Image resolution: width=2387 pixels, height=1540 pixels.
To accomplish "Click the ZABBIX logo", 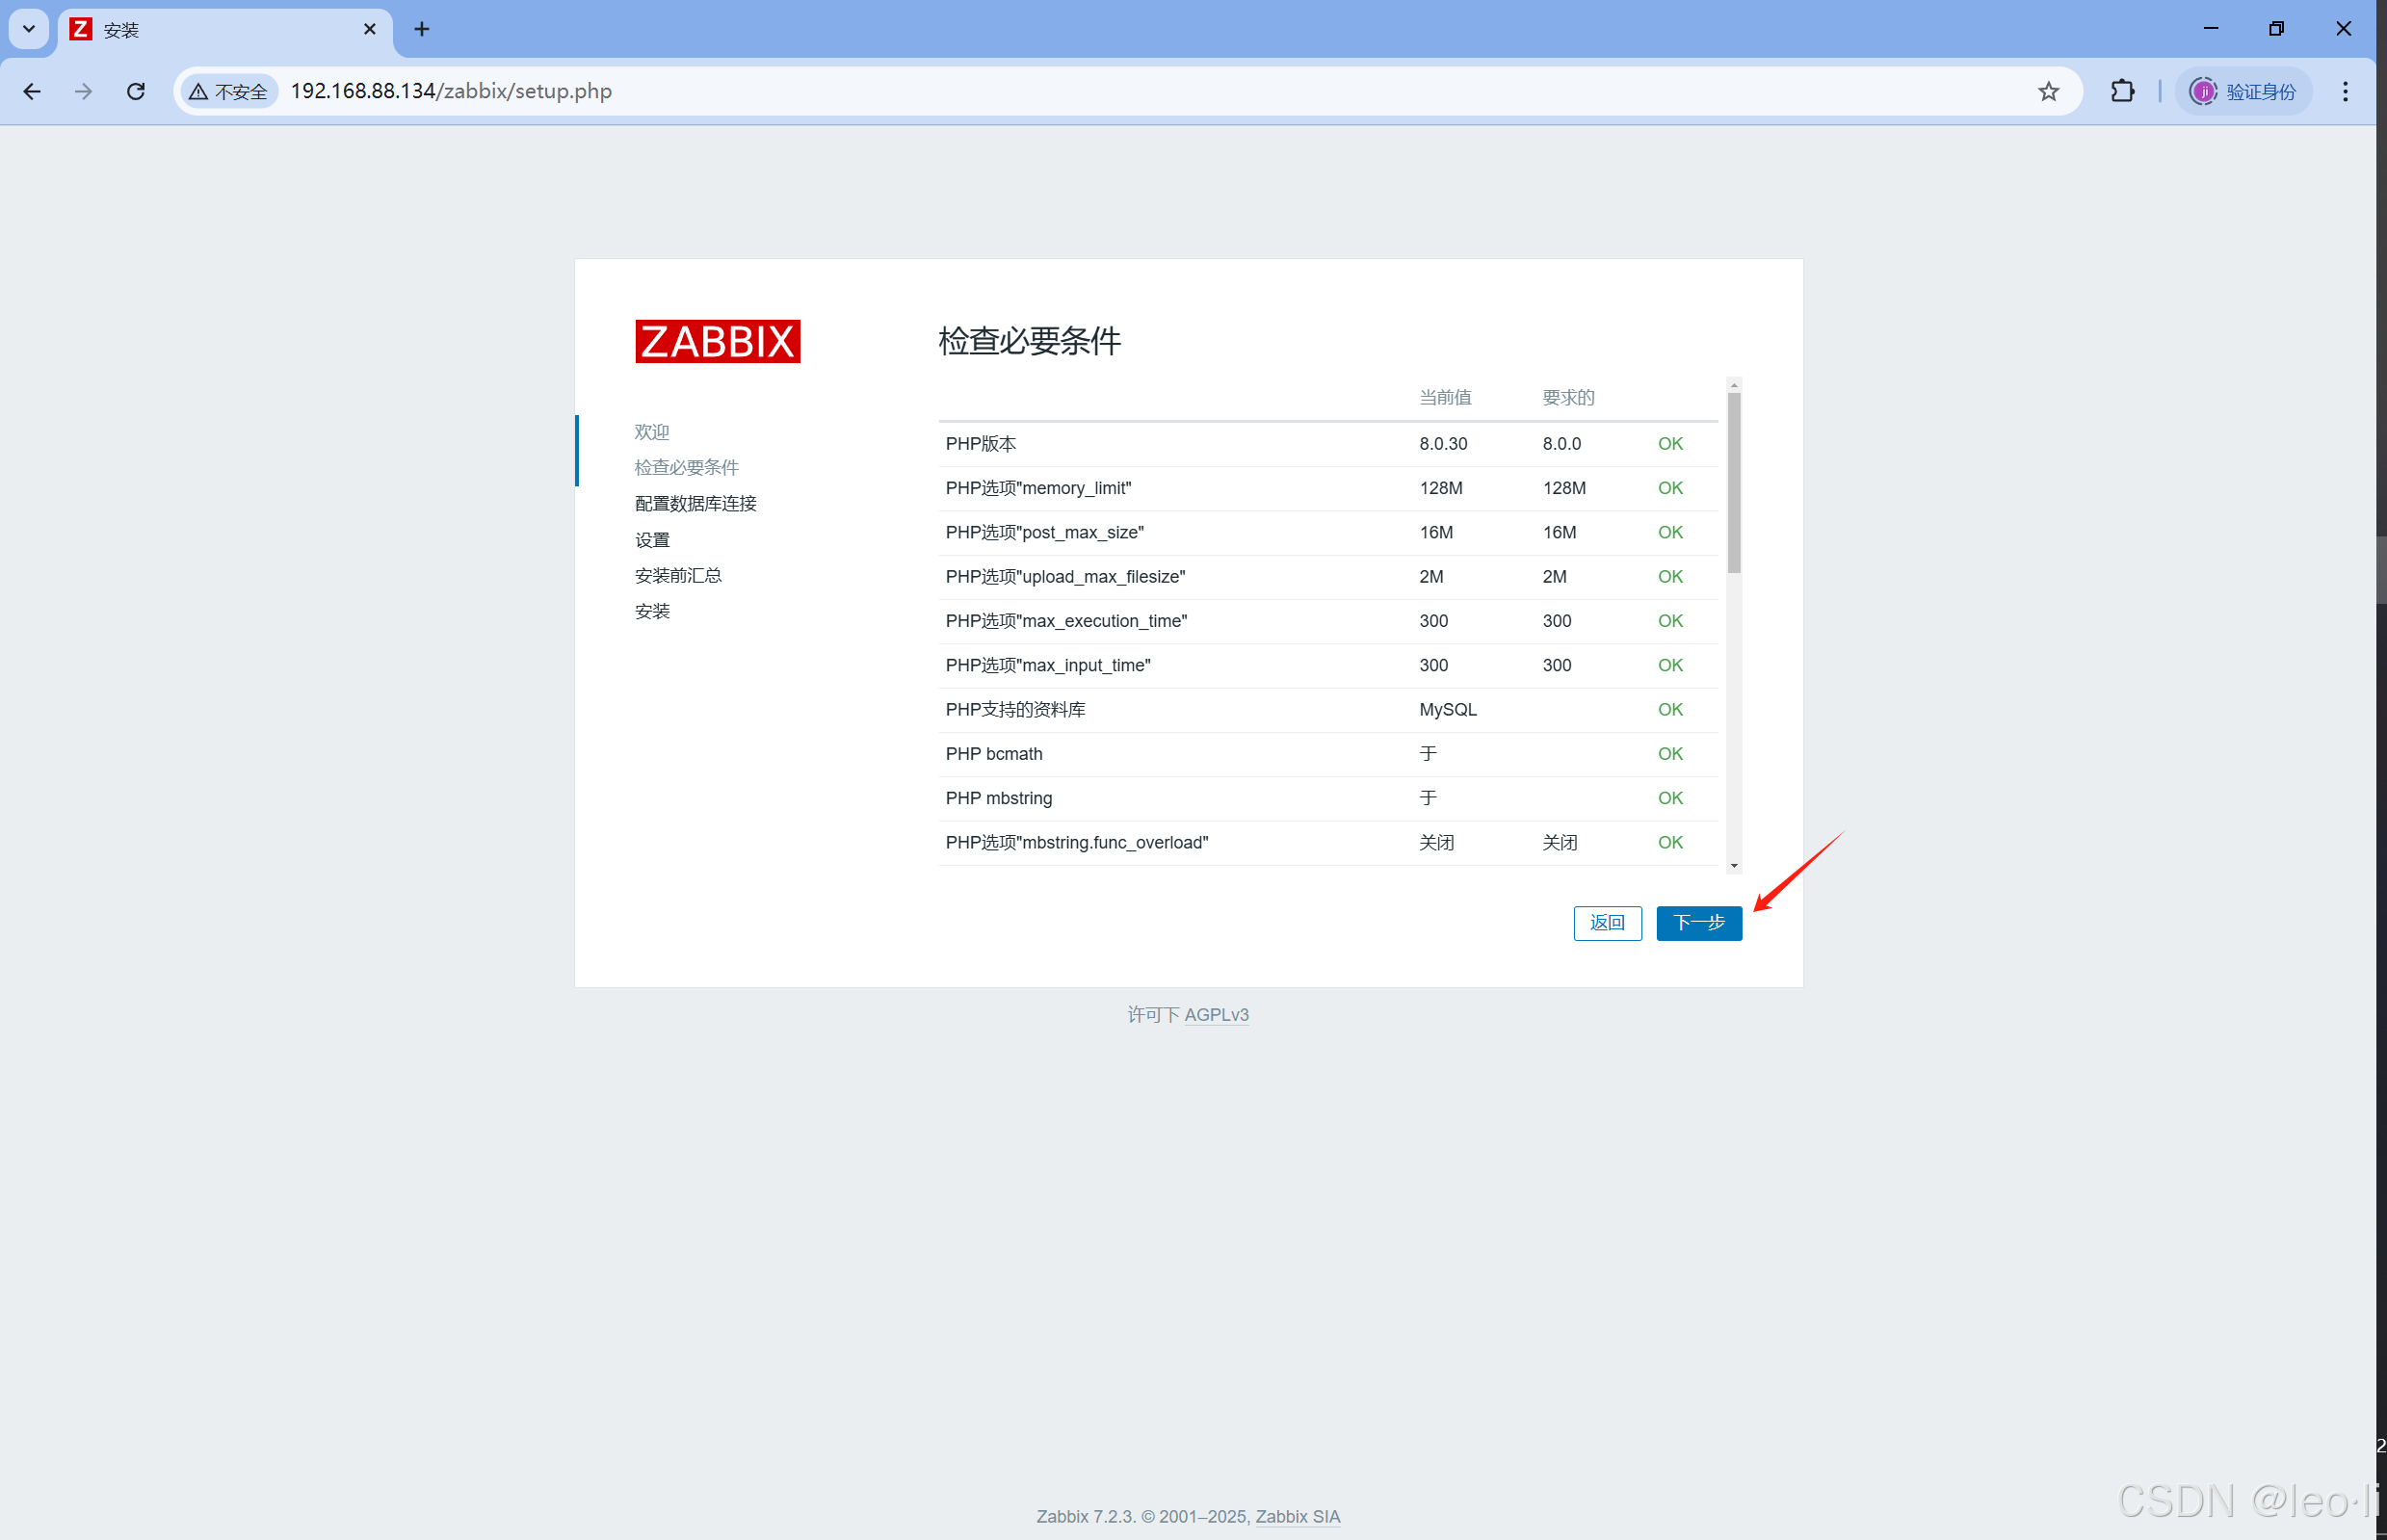I will 717,341.
